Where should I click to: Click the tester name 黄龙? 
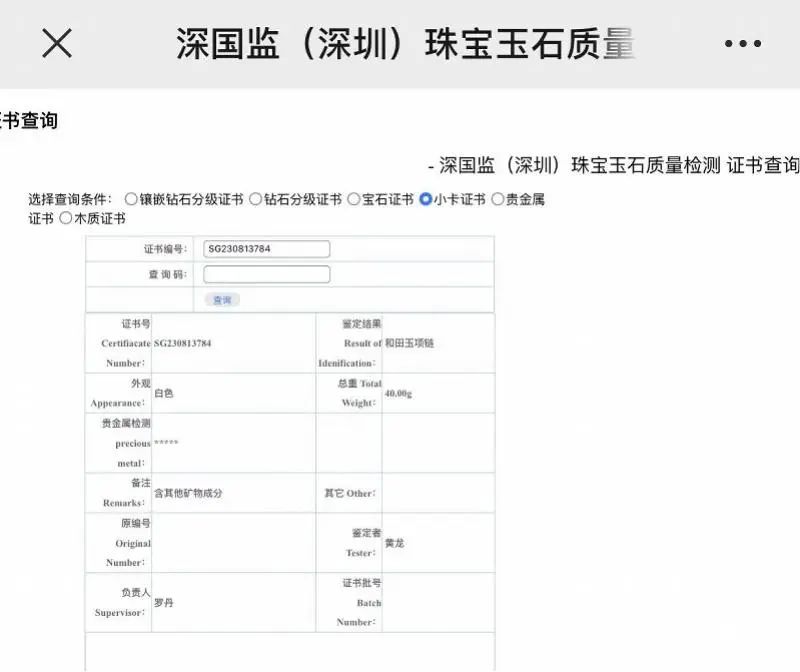(x=394, y=543)
